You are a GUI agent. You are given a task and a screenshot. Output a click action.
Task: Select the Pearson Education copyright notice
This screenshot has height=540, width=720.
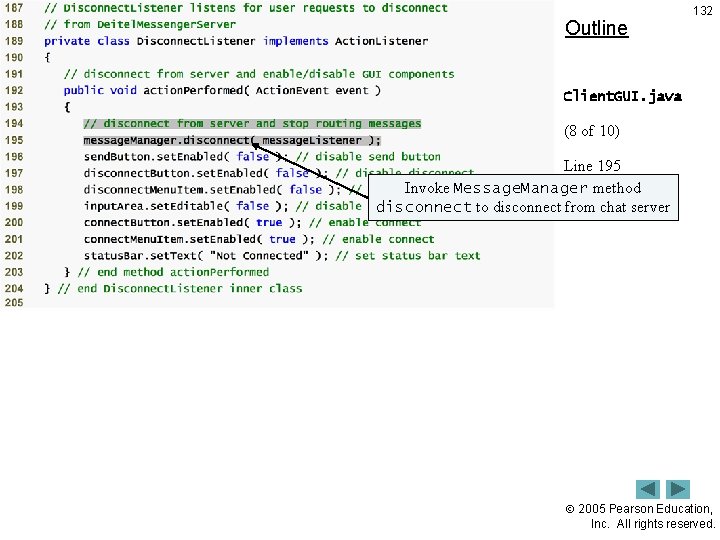(x=640, y=516)
